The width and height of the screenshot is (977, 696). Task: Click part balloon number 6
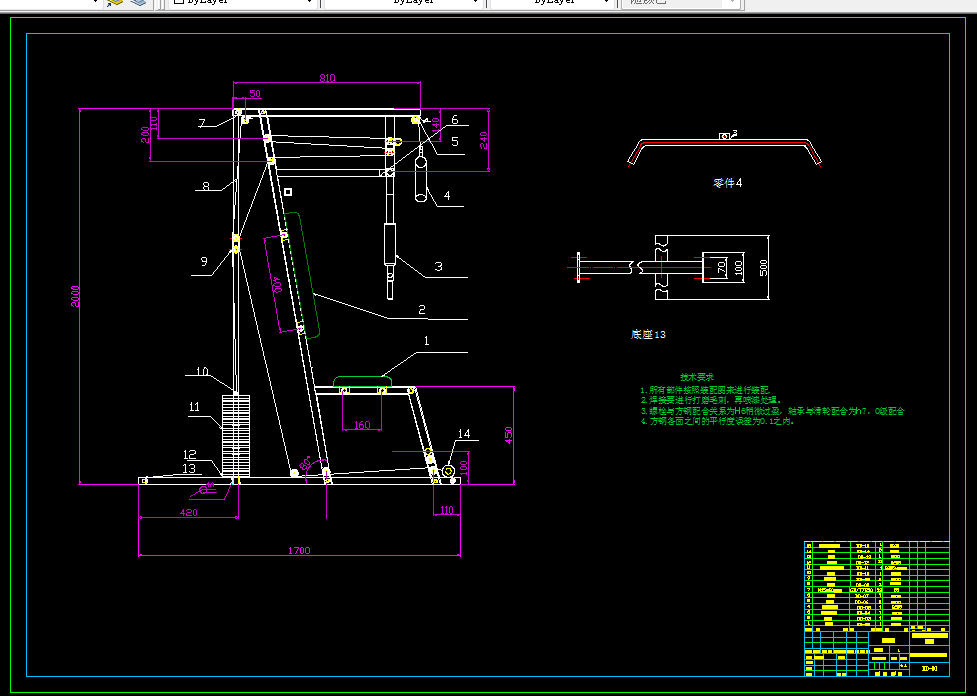[454, 120]
